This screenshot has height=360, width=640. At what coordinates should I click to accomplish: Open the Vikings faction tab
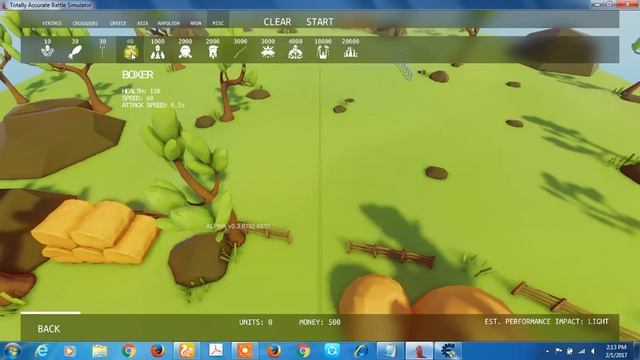pyautogui.click(x=52, y=23)
